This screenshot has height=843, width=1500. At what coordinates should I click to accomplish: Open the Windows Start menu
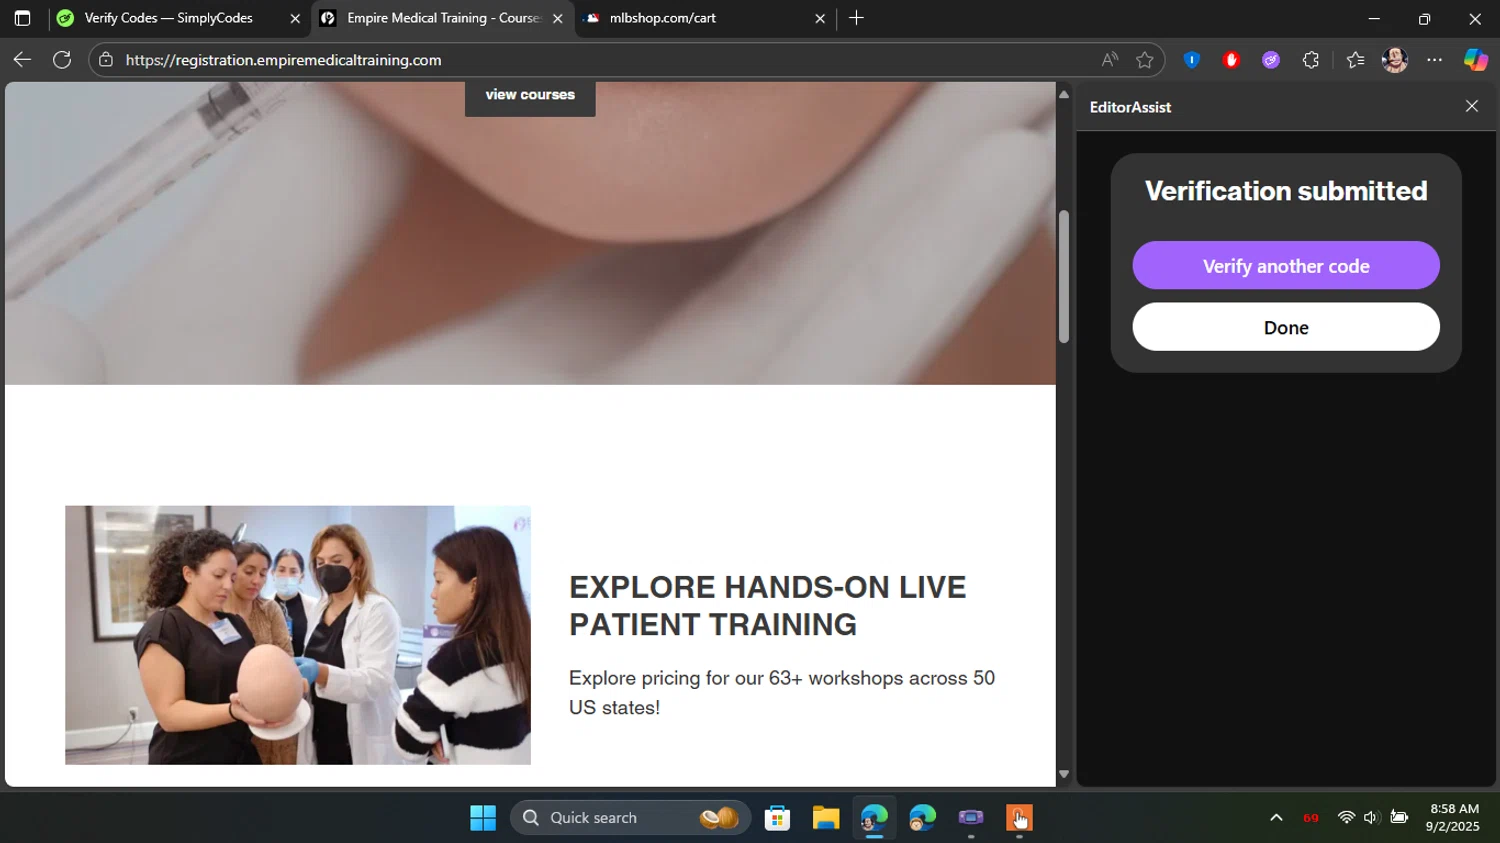click(483, 818)
